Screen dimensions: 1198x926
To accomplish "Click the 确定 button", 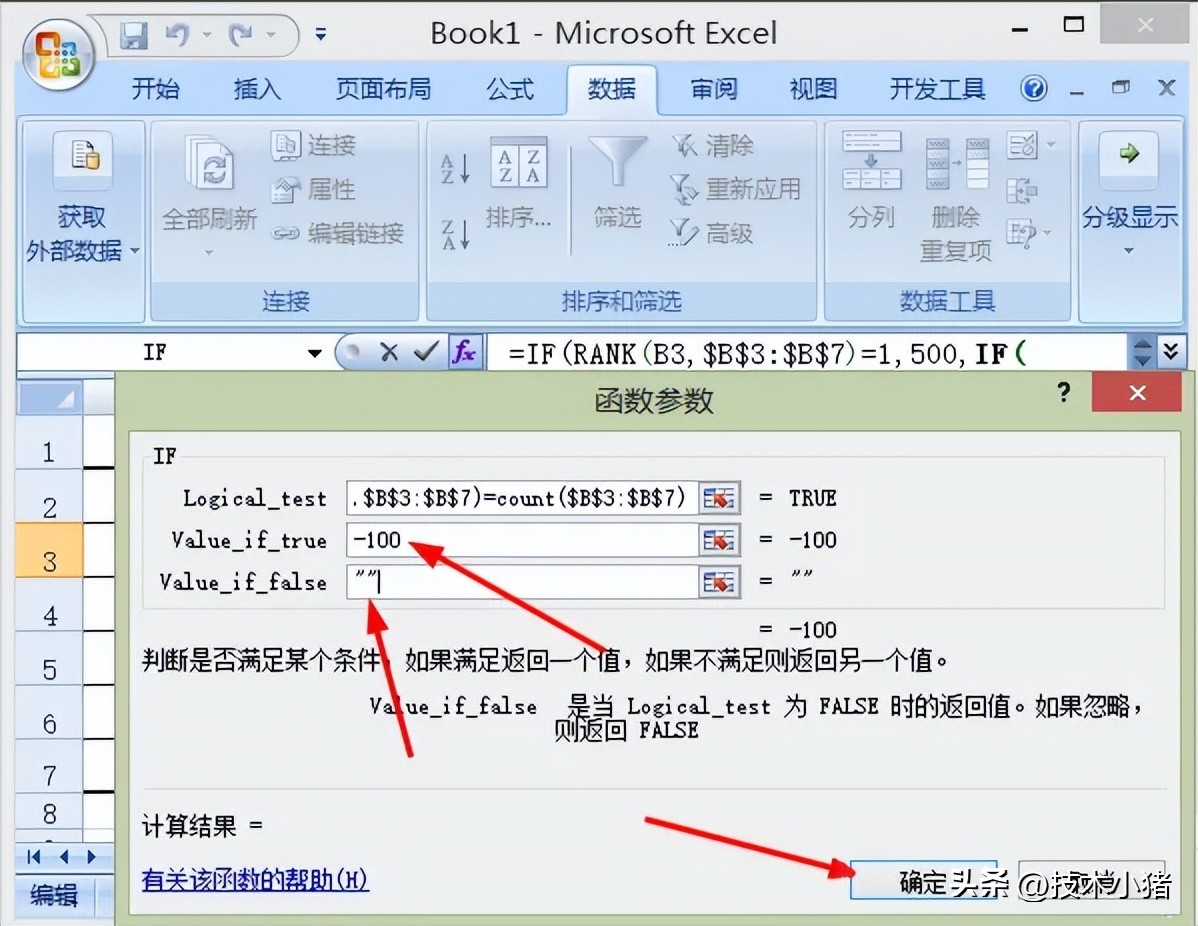I will click(923, 883).
